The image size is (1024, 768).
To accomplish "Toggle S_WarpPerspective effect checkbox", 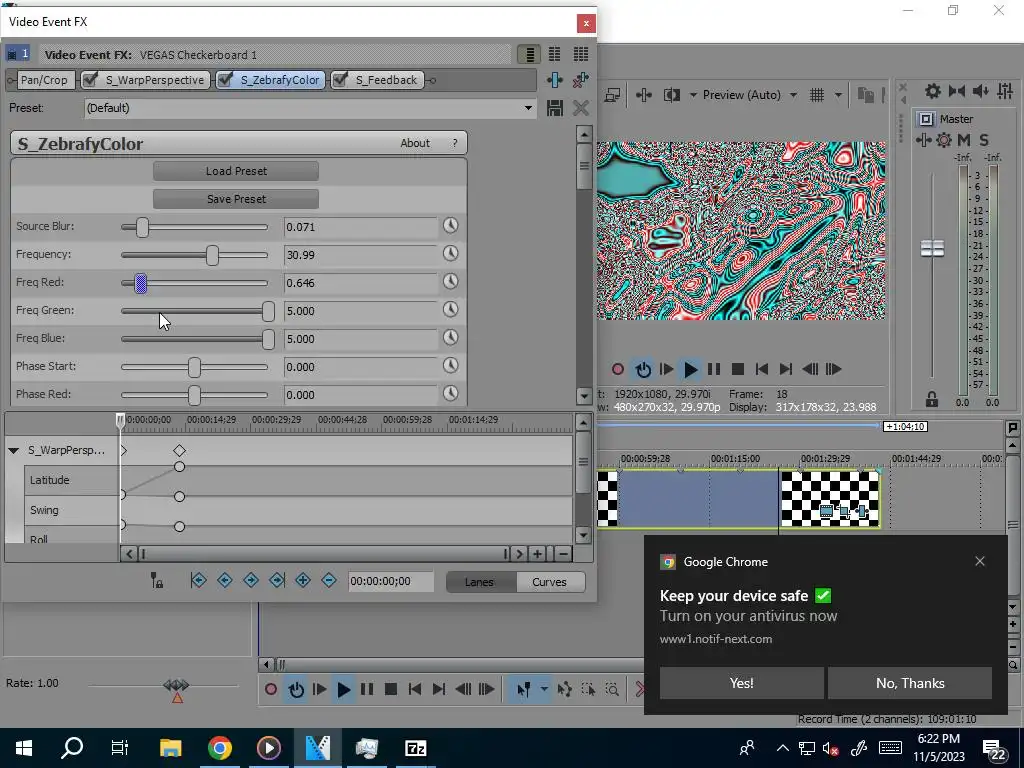I will (x=91, y=80).
